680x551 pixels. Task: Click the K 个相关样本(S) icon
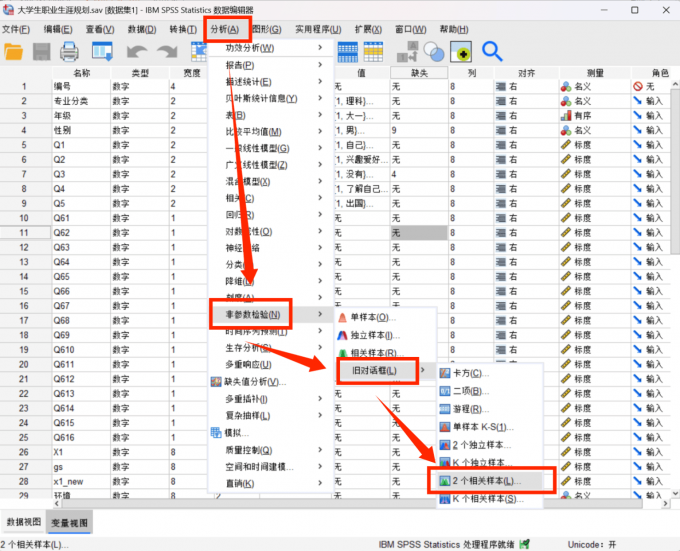445,499
